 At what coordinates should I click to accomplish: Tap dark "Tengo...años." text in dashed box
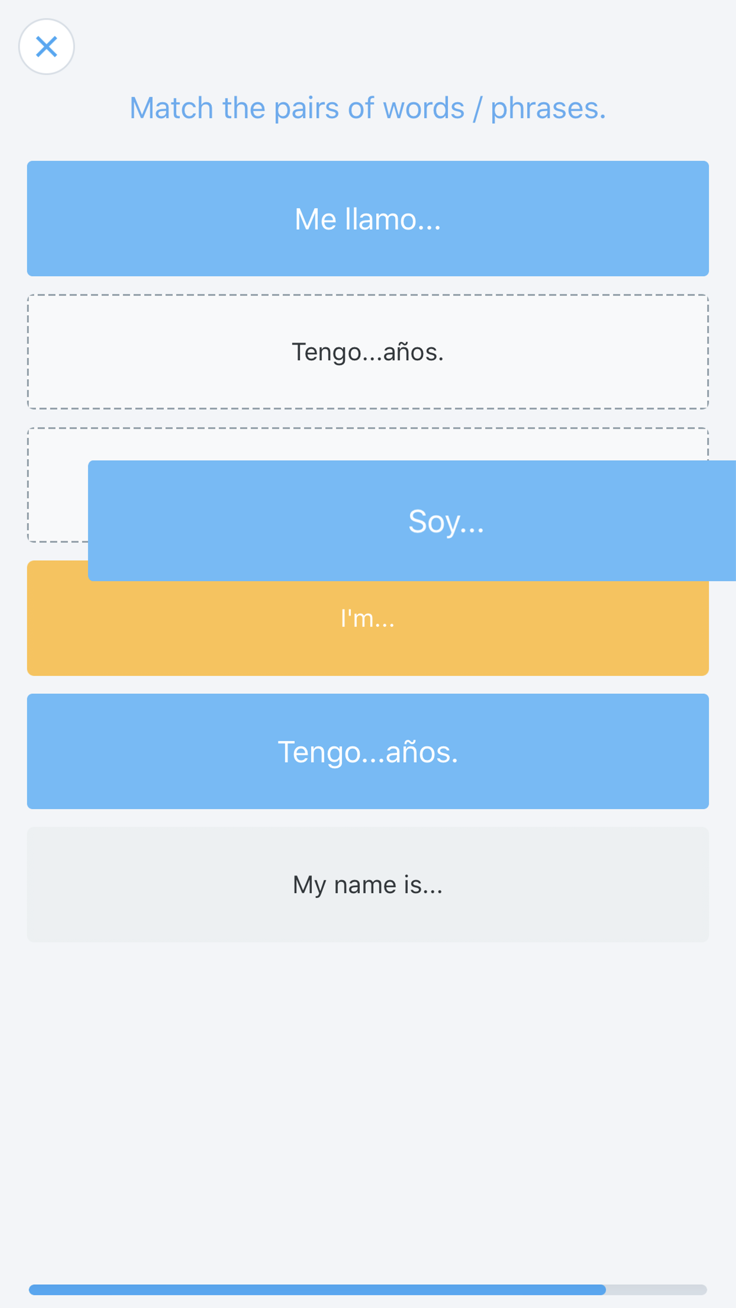[x=368, y=352]
